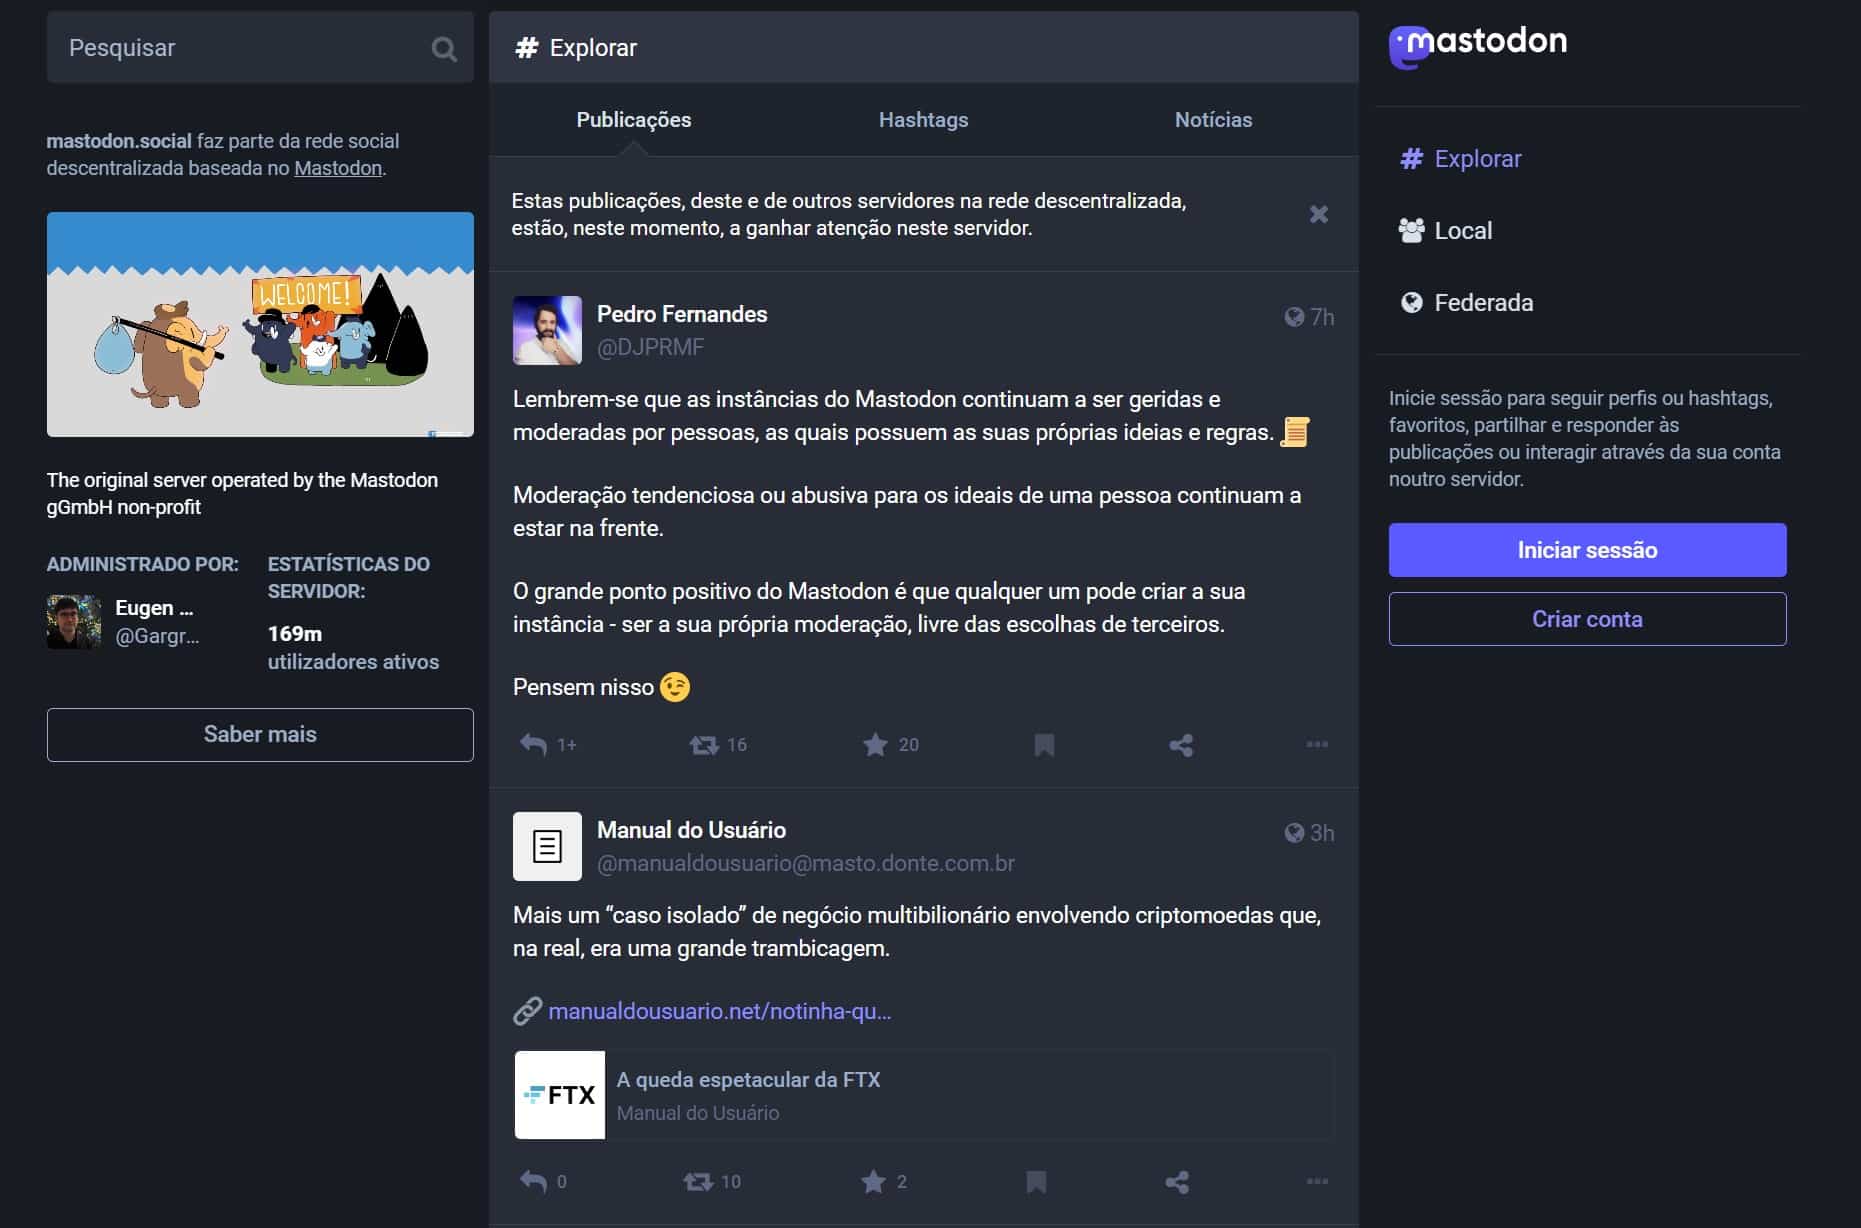Viewport: 1861px width, 1228px height.
Task: Reply to Pedro Fernandes' post
Action: tap(534, 745)
